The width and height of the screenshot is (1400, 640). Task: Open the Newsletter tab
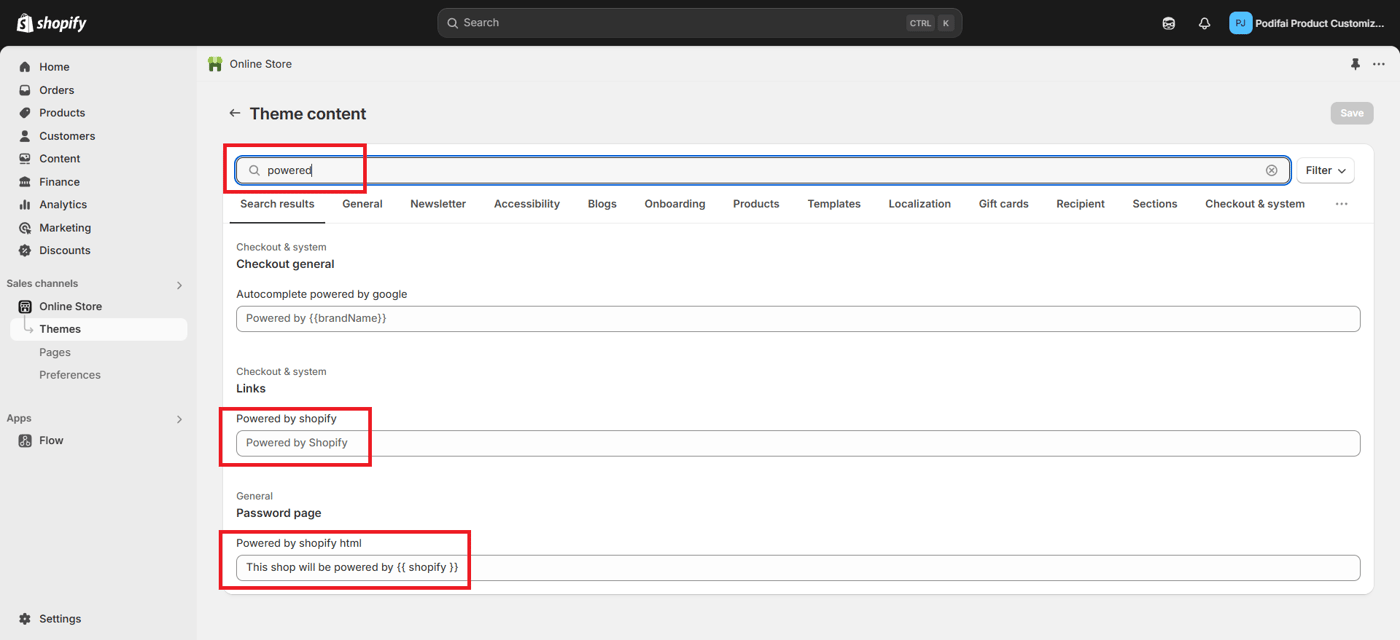point(438,204)
